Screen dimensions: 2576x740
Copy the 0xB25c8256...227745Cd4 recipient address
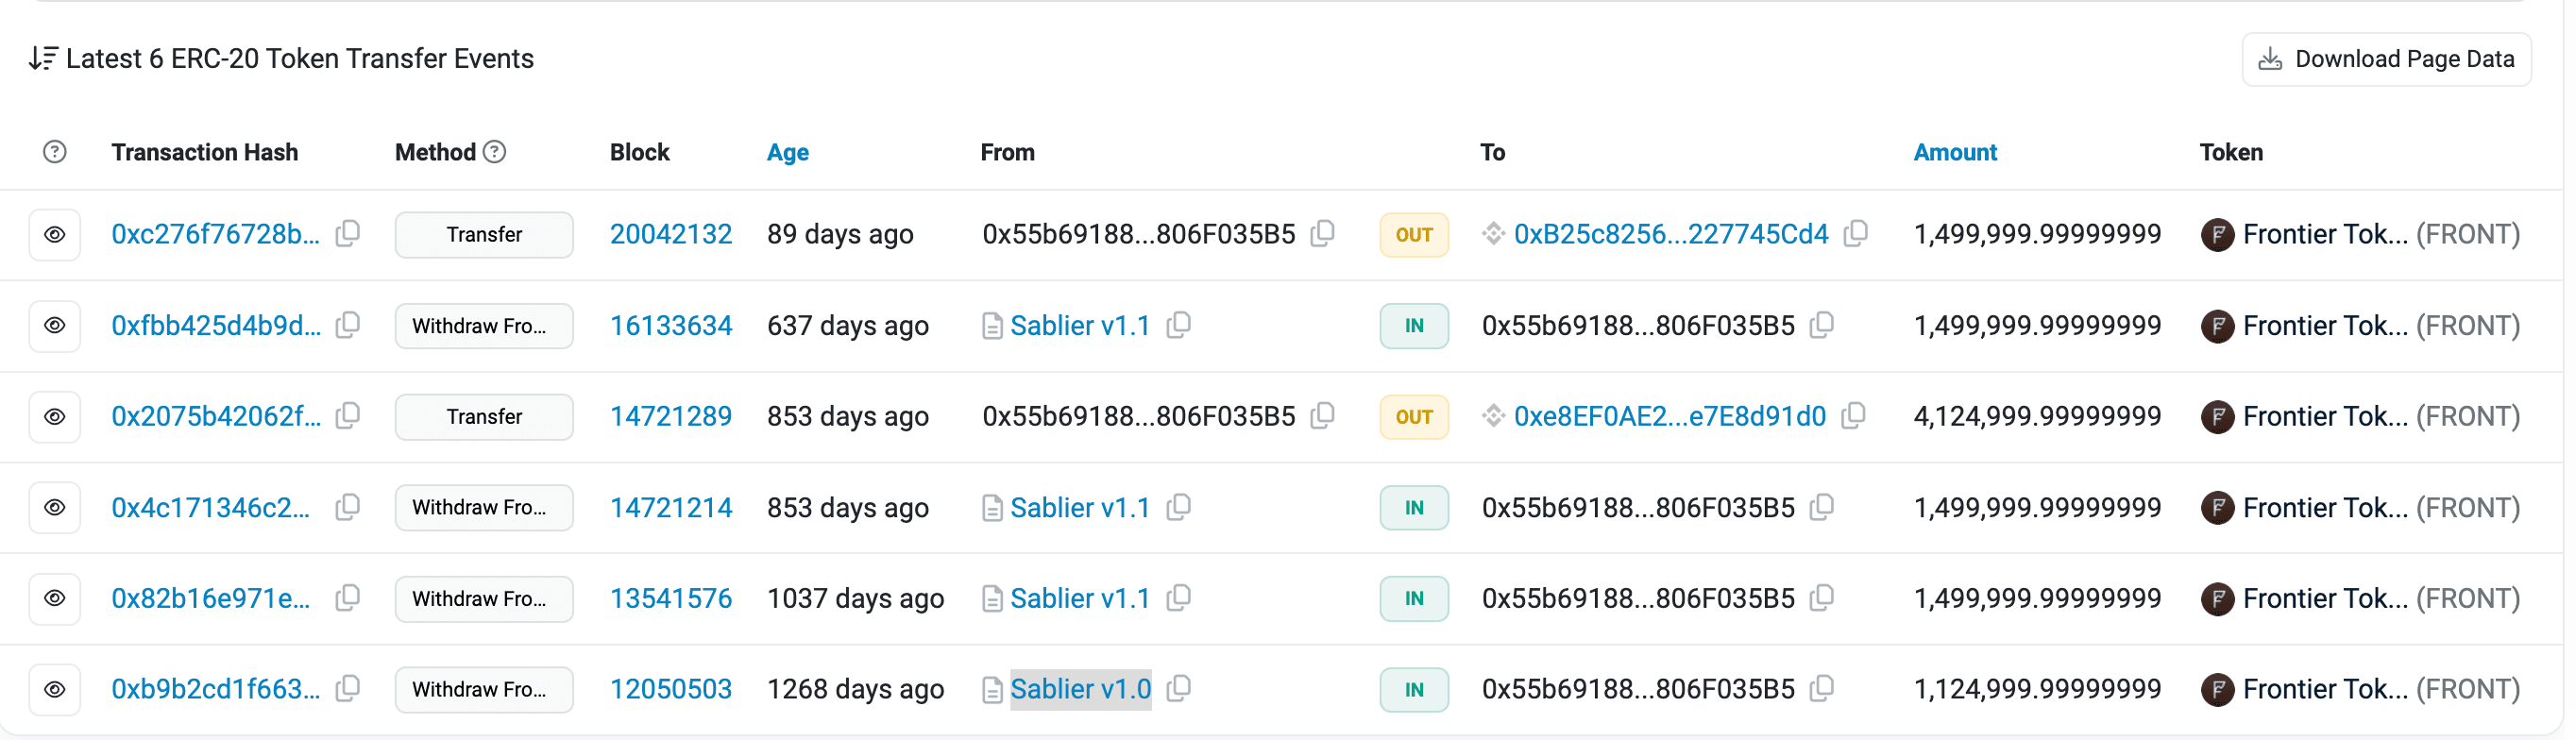[1855, 234]
